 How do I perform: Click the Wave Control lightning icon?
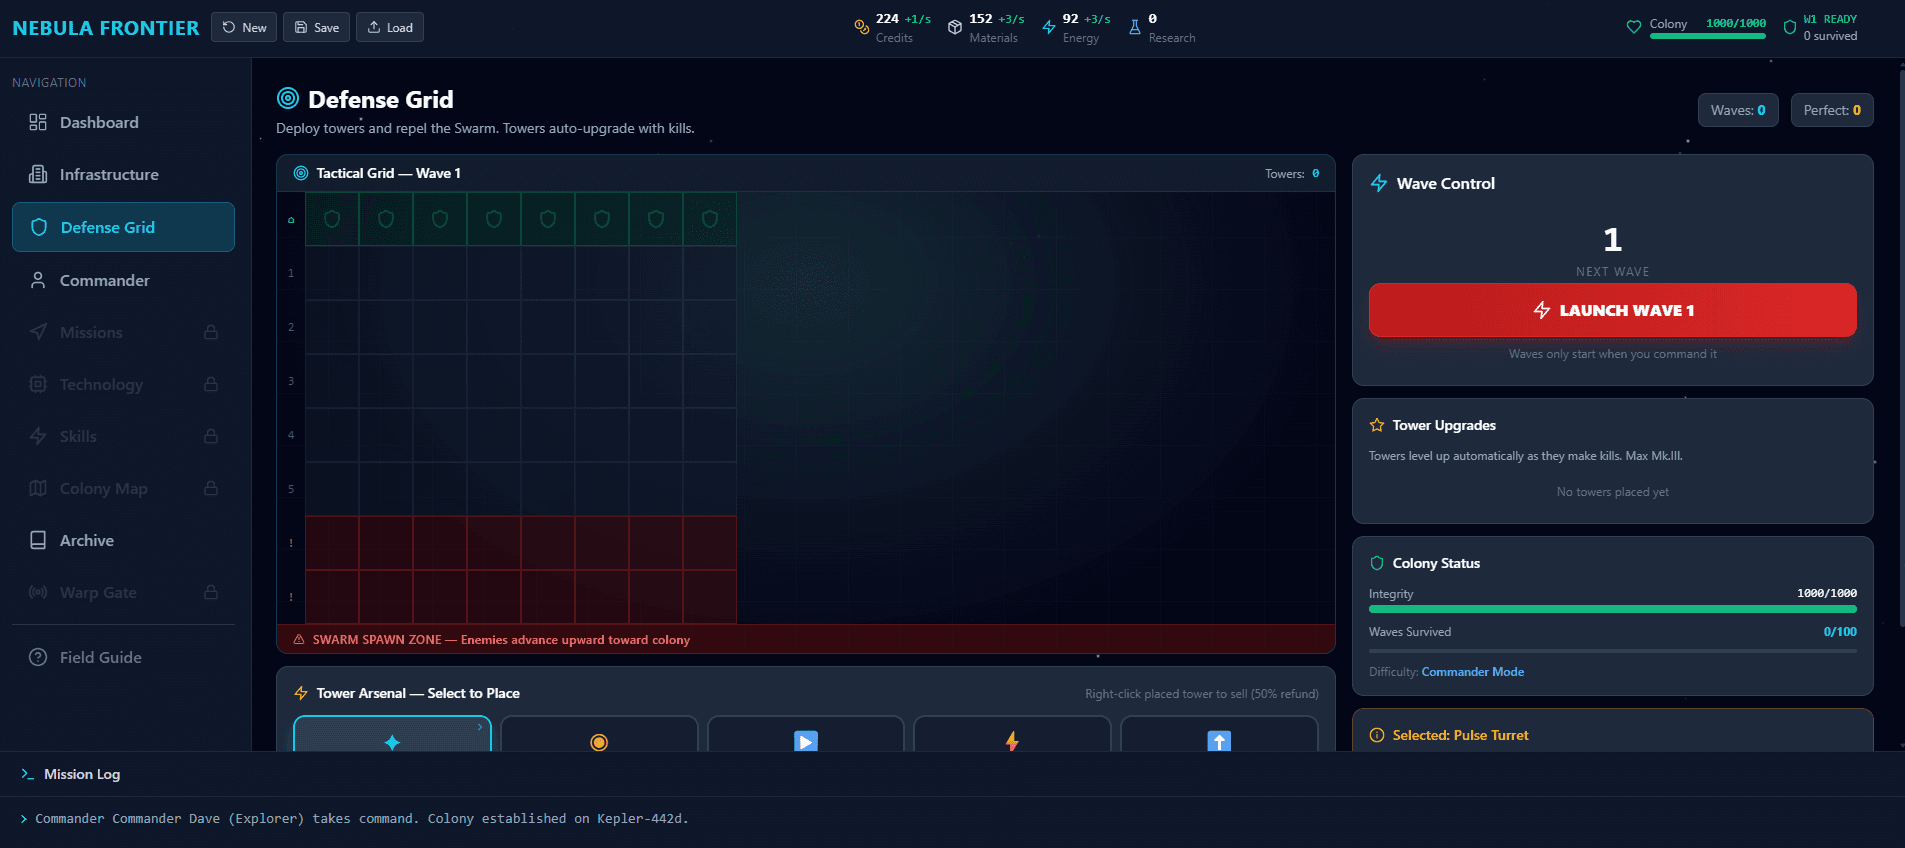pyautogui.click(x=1379, y=183)
